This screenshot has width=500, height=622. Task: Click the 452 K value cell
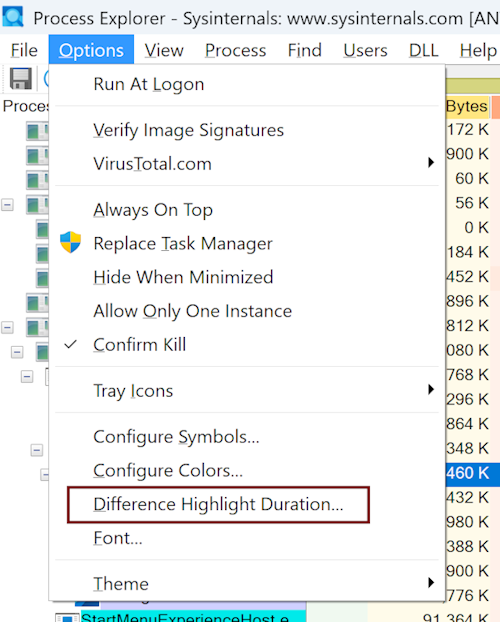[x=467, y=276]
